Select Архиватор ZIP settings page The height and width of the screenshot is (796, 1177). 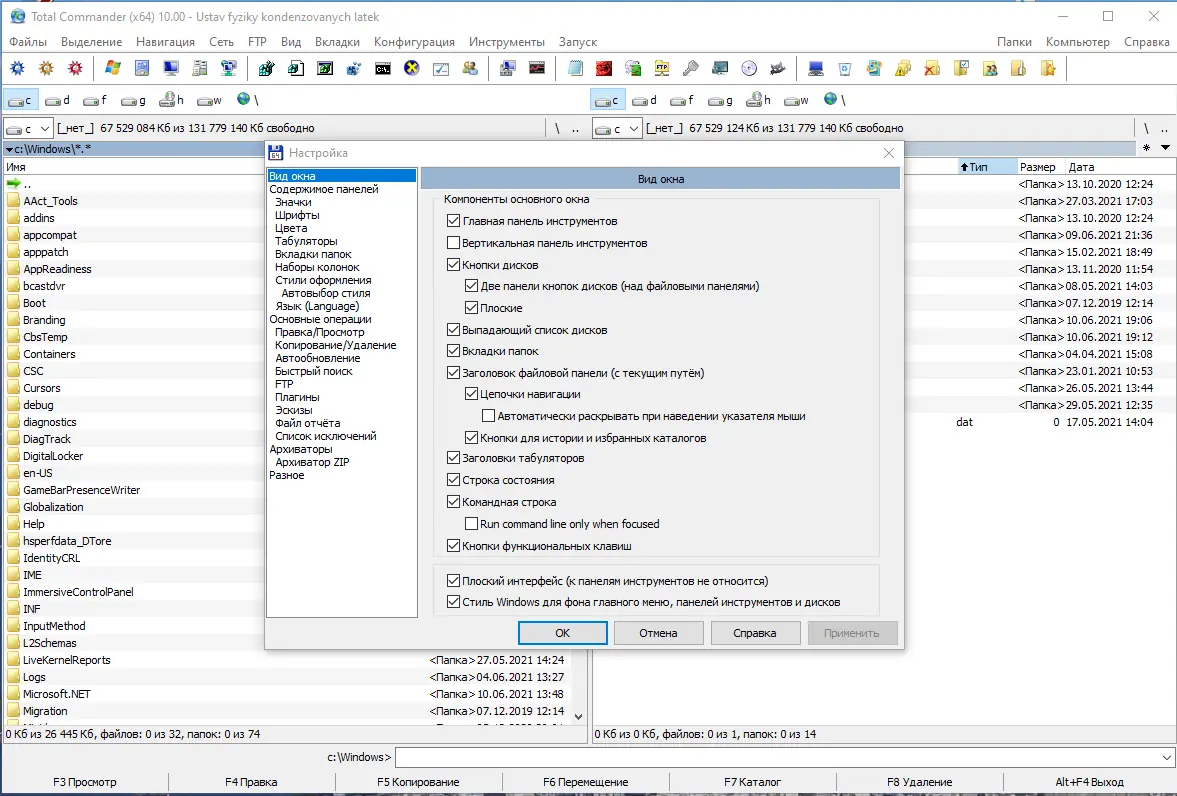pos(312,462)
